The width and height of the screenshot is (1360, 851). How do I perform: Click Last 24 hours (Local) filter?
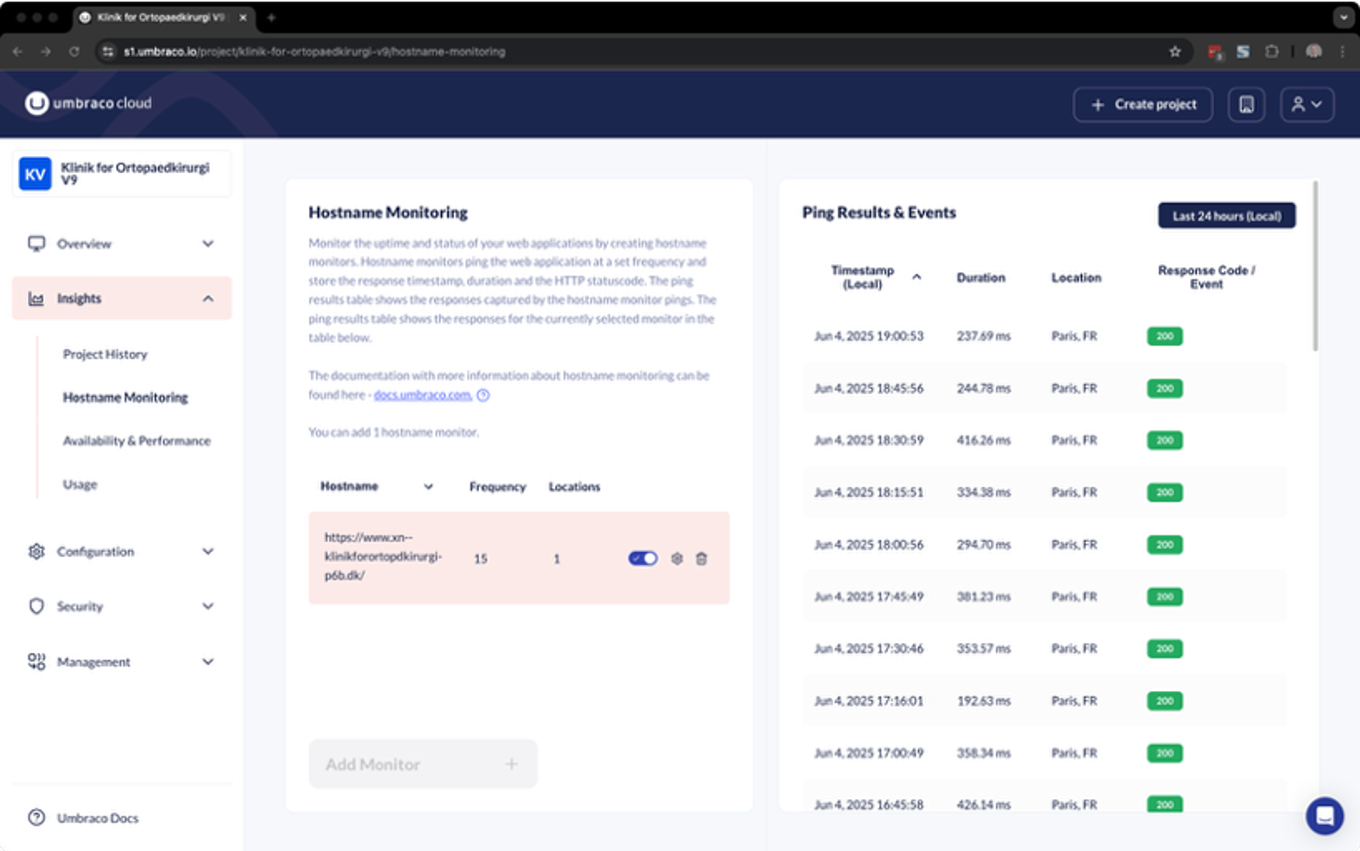click(1227, 215)
